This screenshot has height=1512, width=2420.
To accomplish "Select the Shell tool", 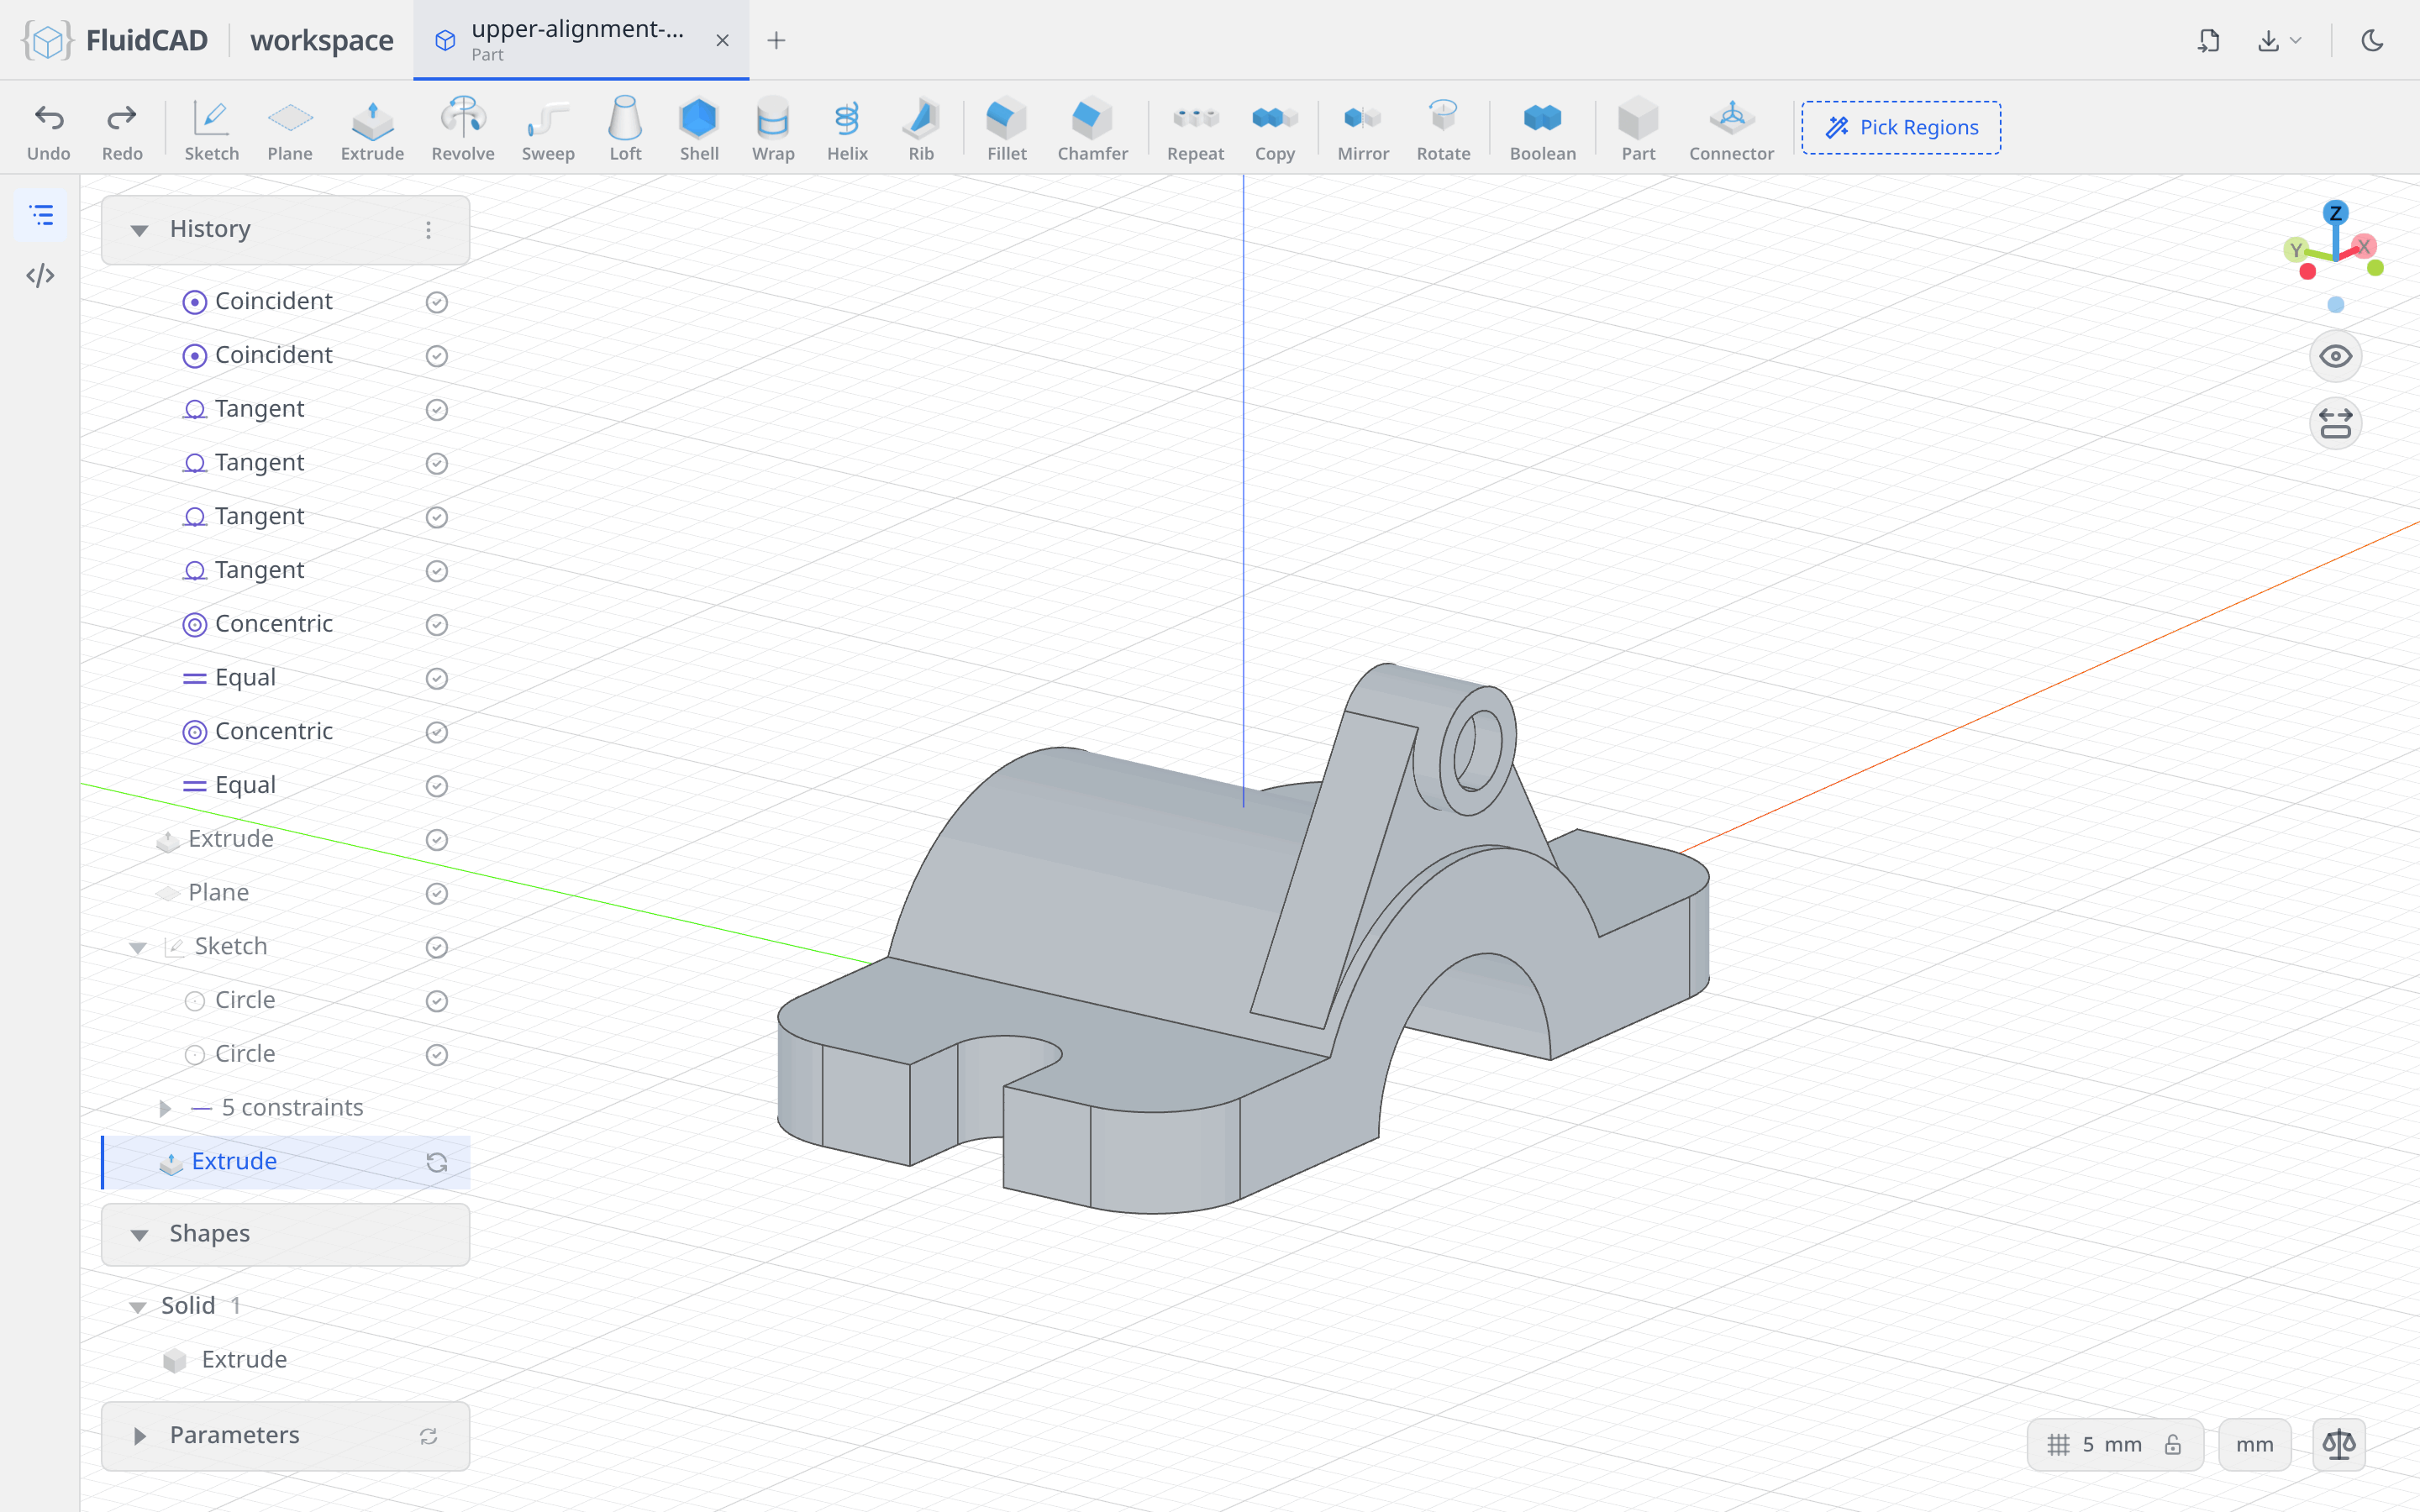I will click(699, 129).
